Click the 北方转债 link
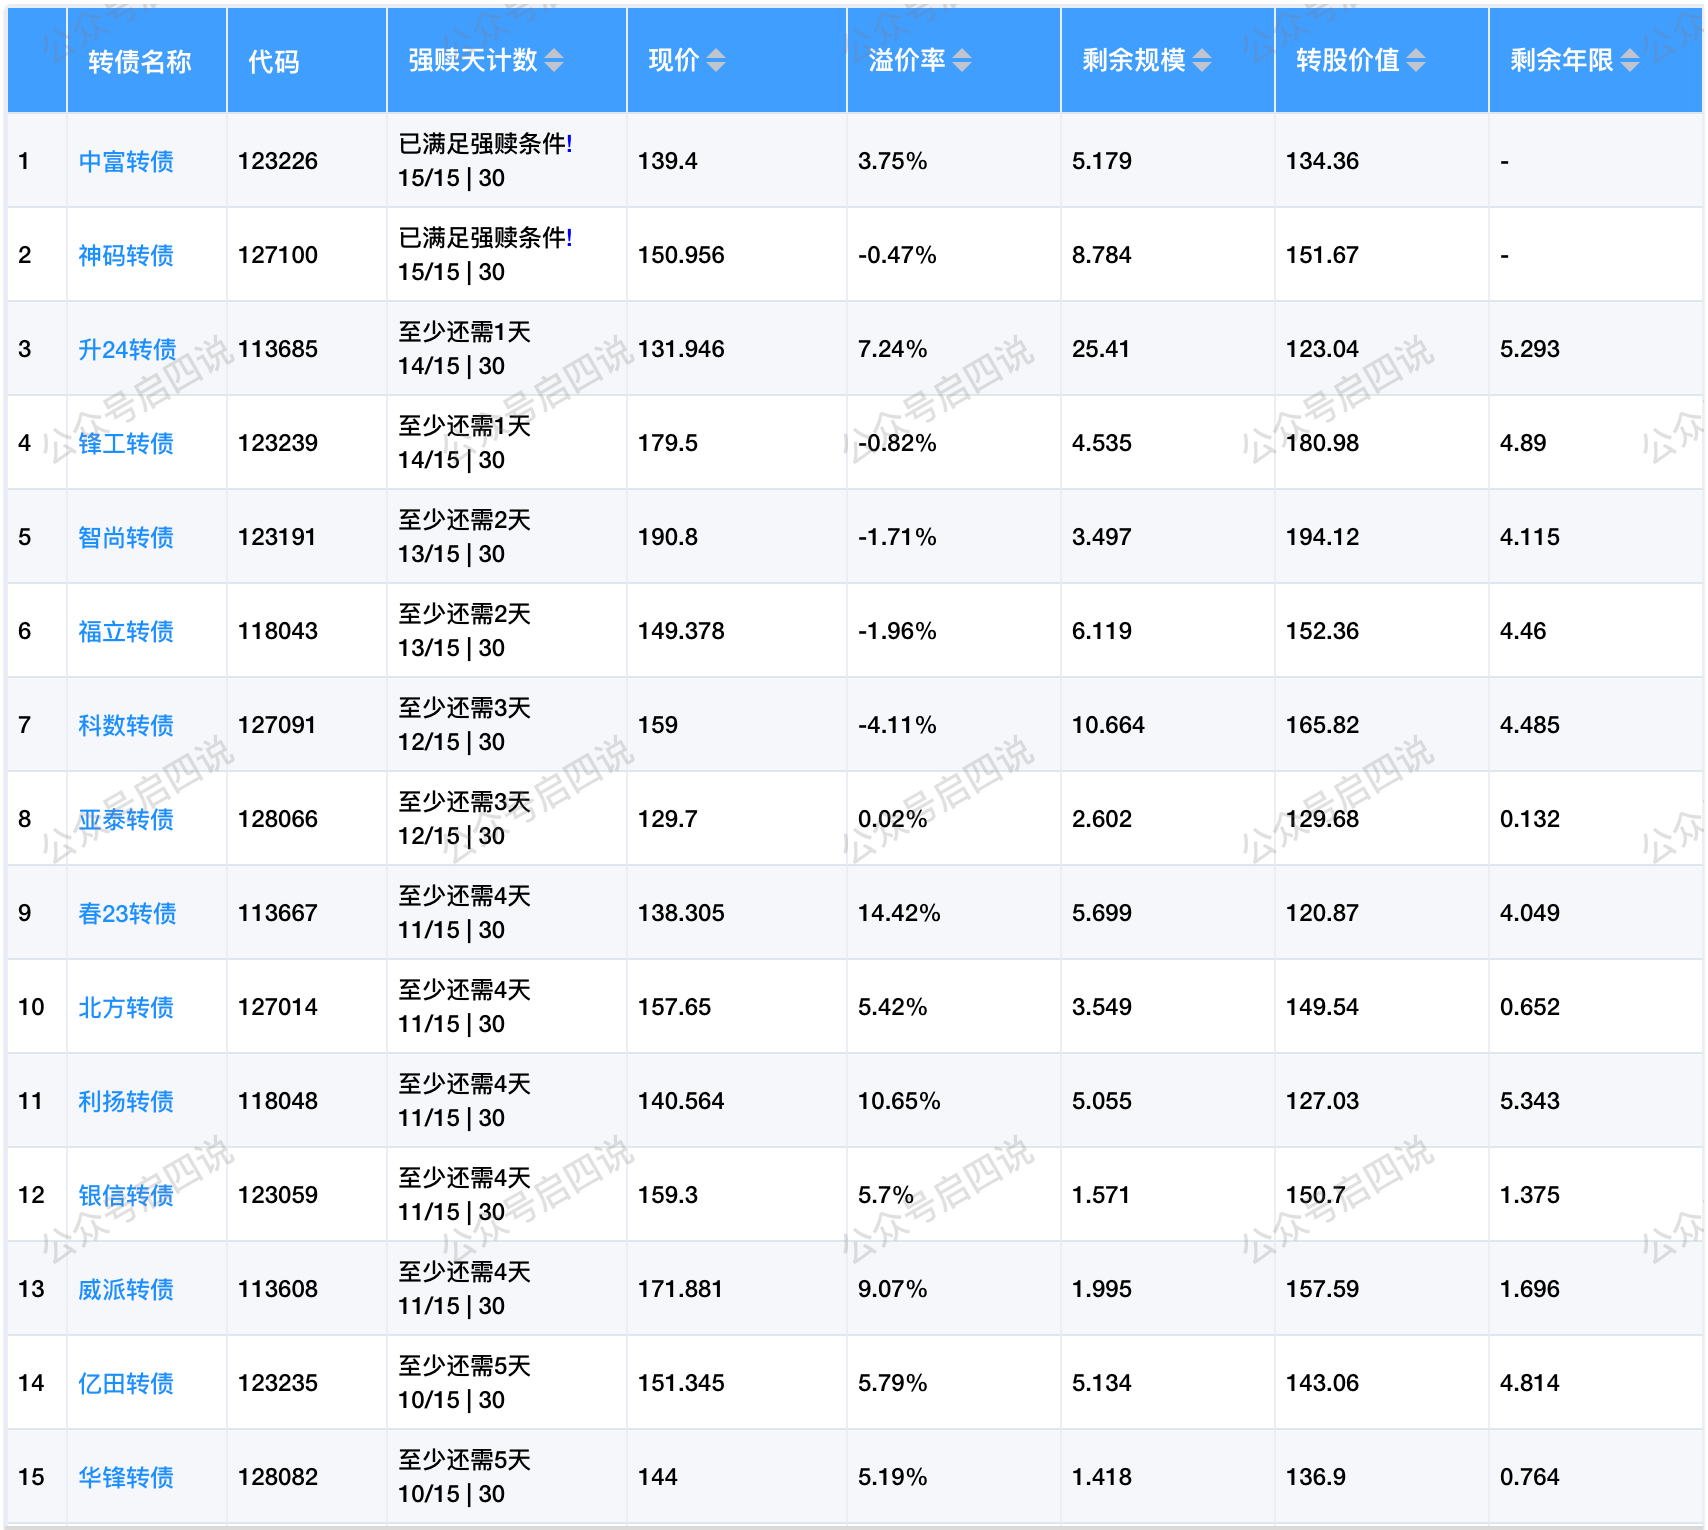The height and width of the screenshot is (1530, 1708). [x=126, y=1007]
